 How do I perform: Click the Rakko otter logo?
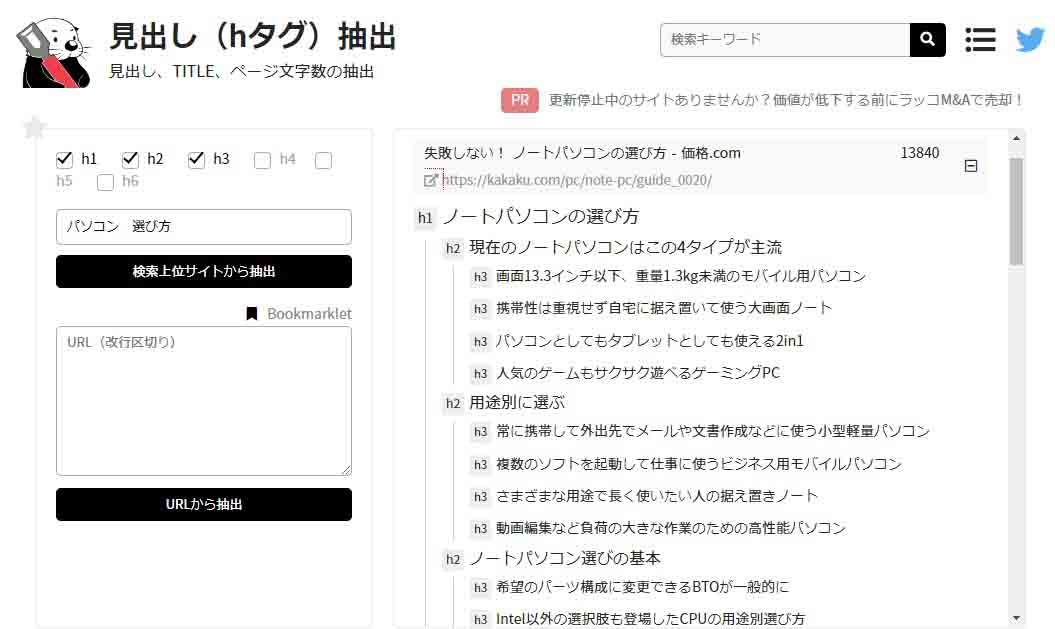coord(54,52)
